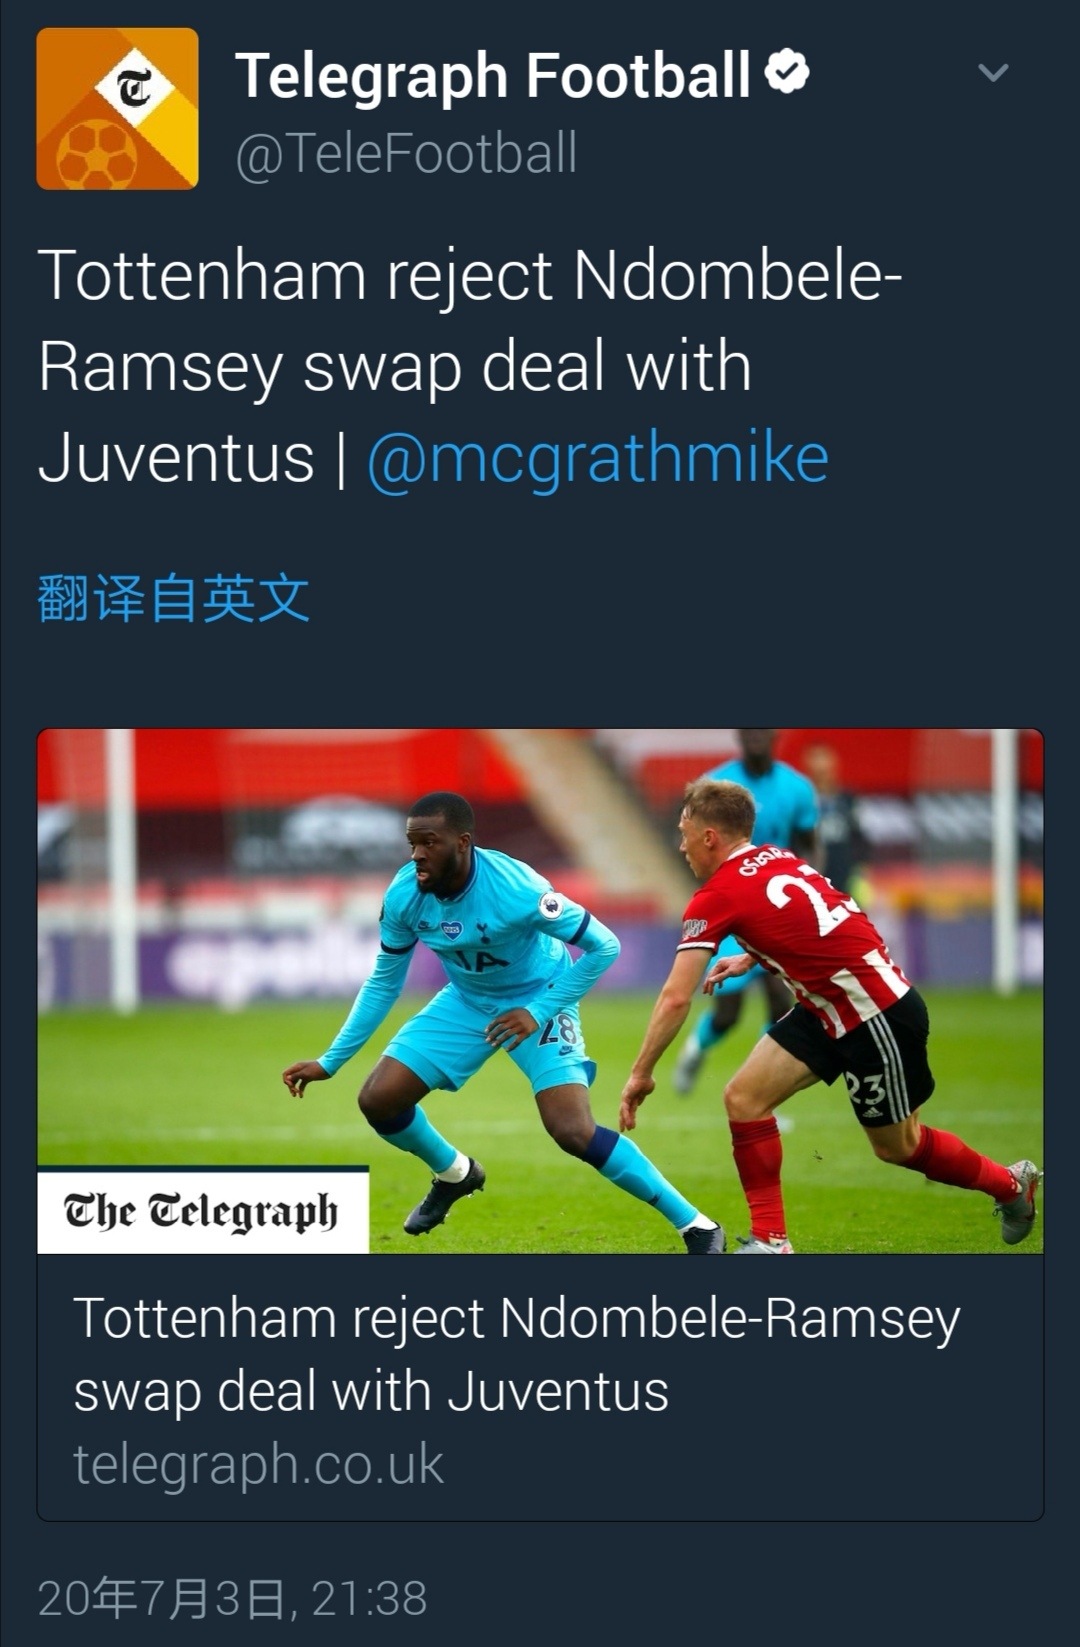Open the link card headline about swap deal

click(517, 1355)
